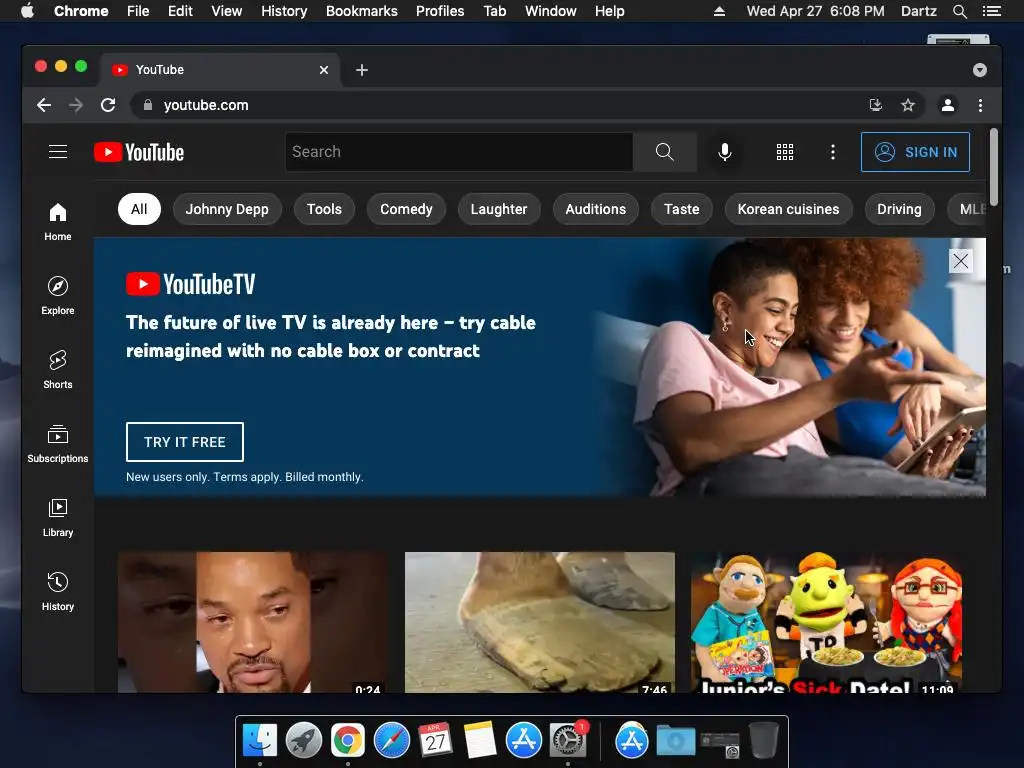This screenshot has height=768, width=1024.
Task: Open the File menu
Action: click(138, 11)
